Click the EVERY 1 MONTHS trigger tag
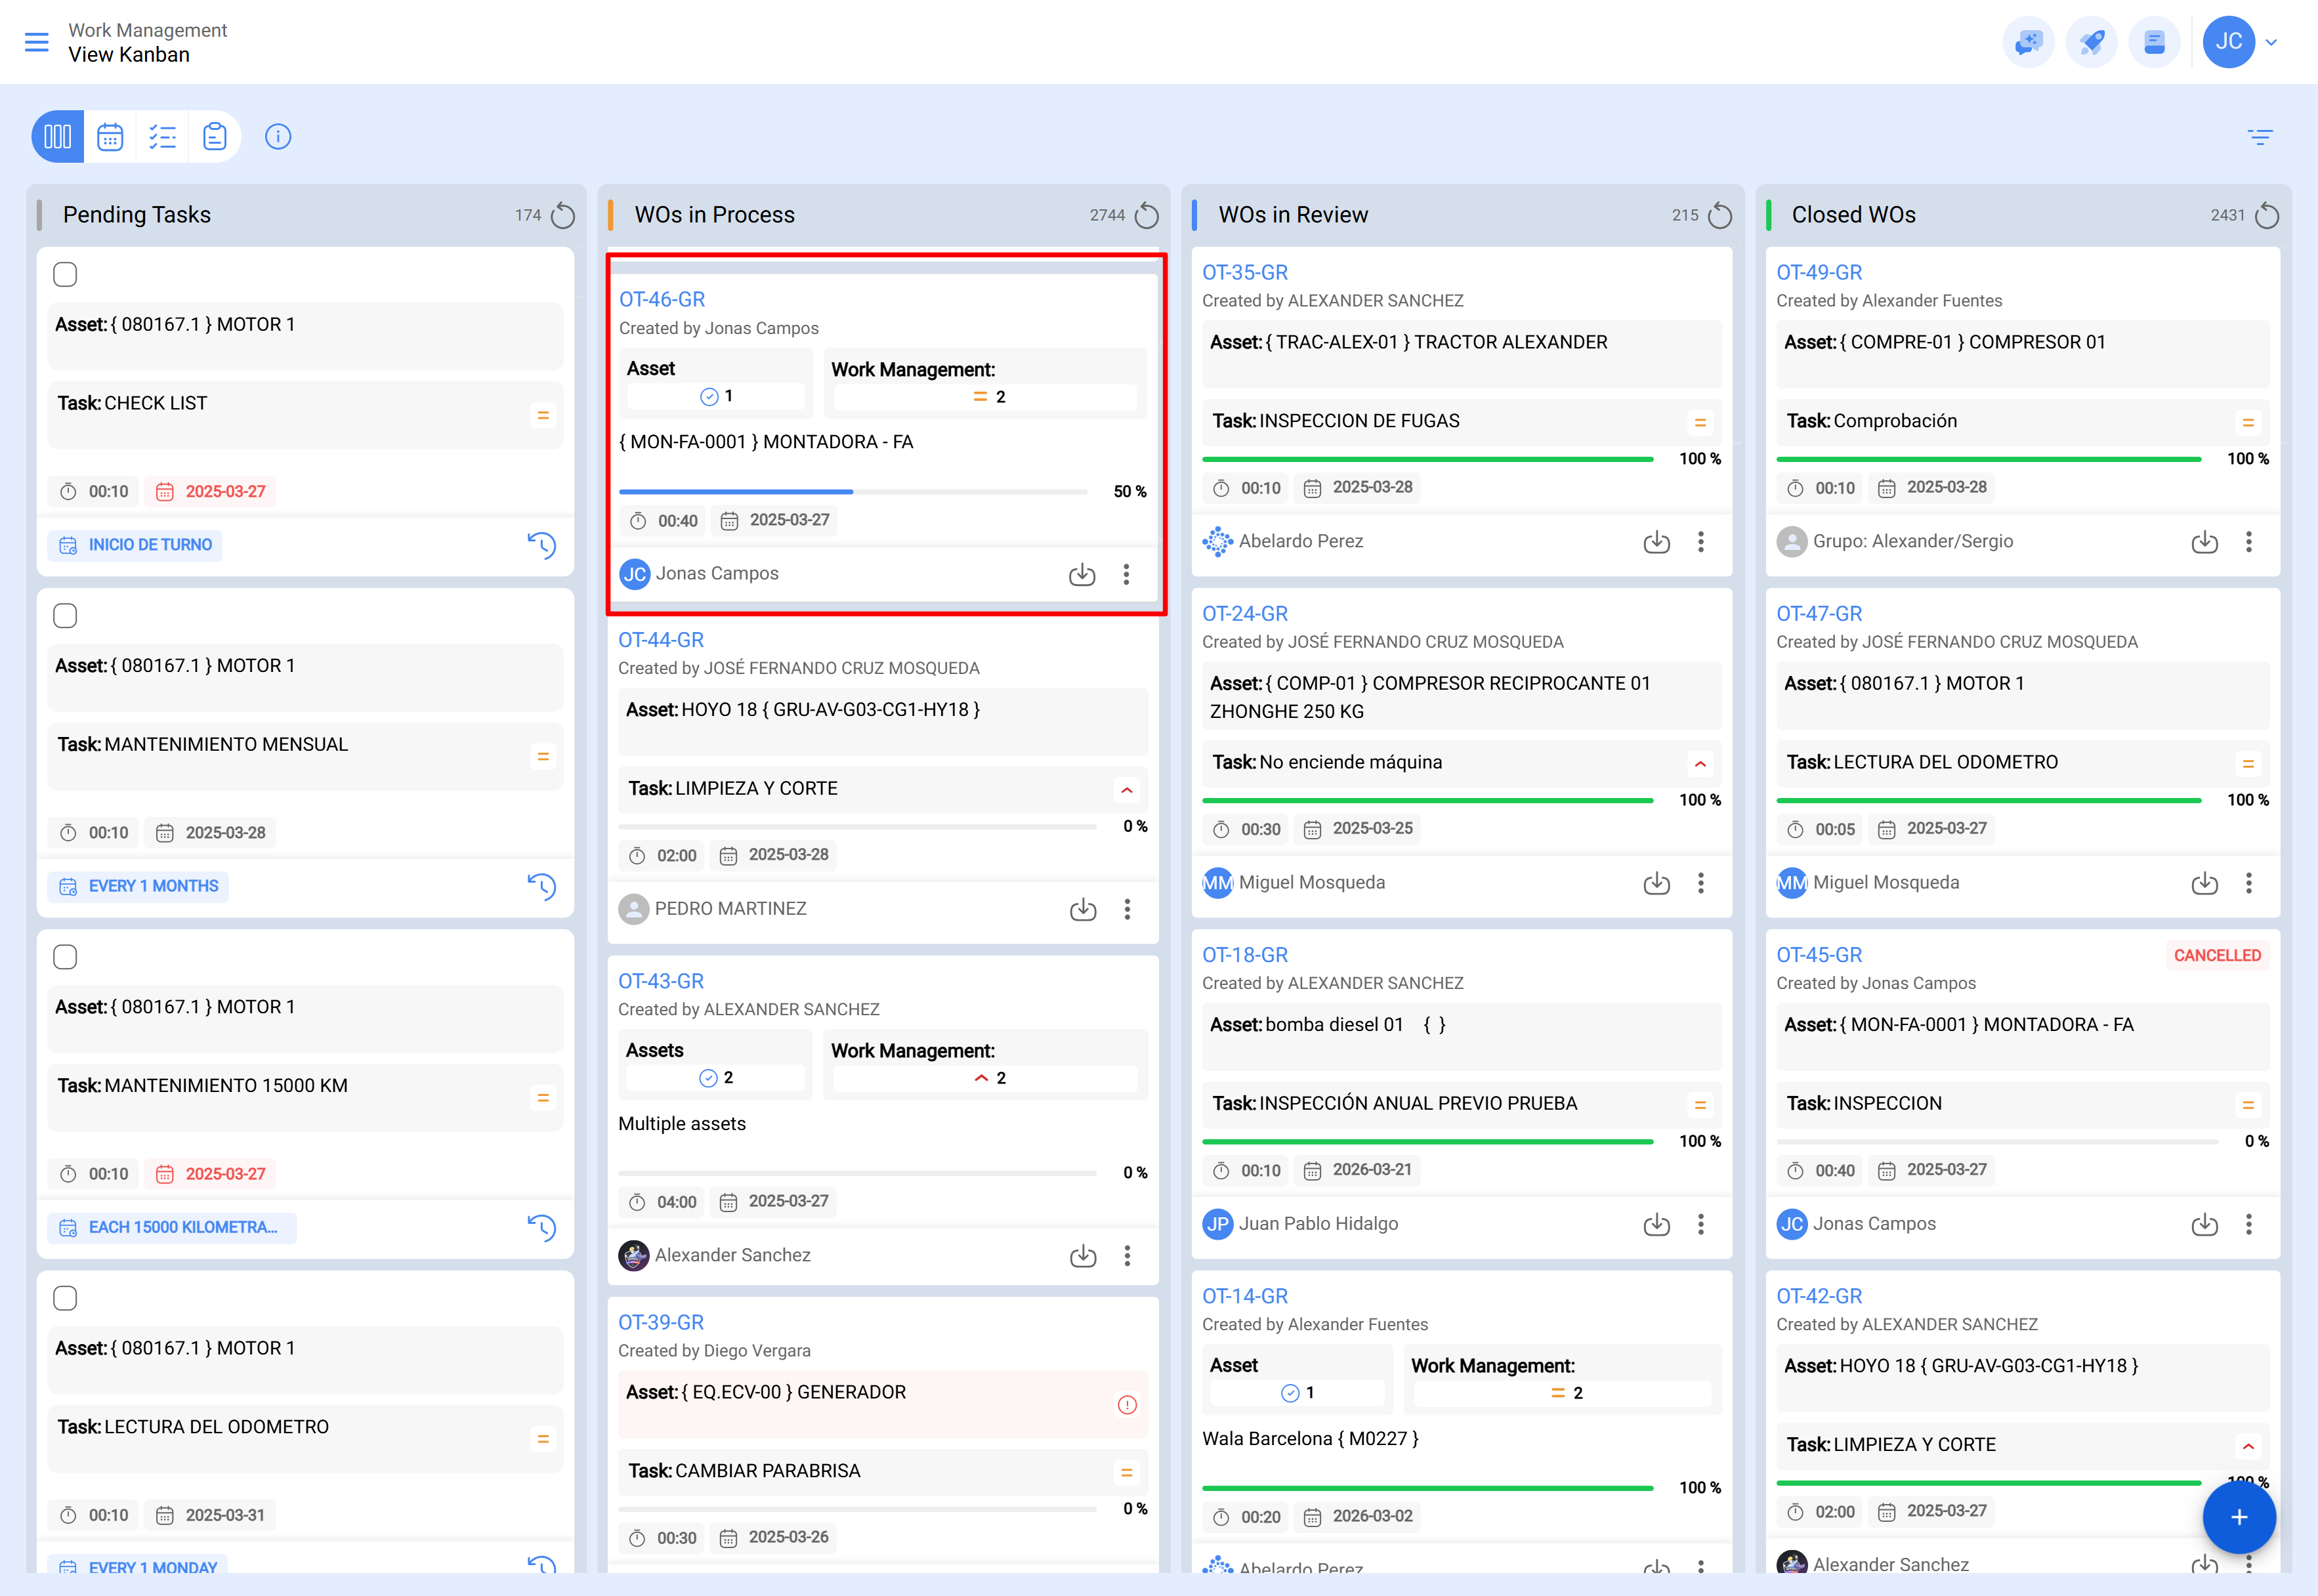 point(138,886)
